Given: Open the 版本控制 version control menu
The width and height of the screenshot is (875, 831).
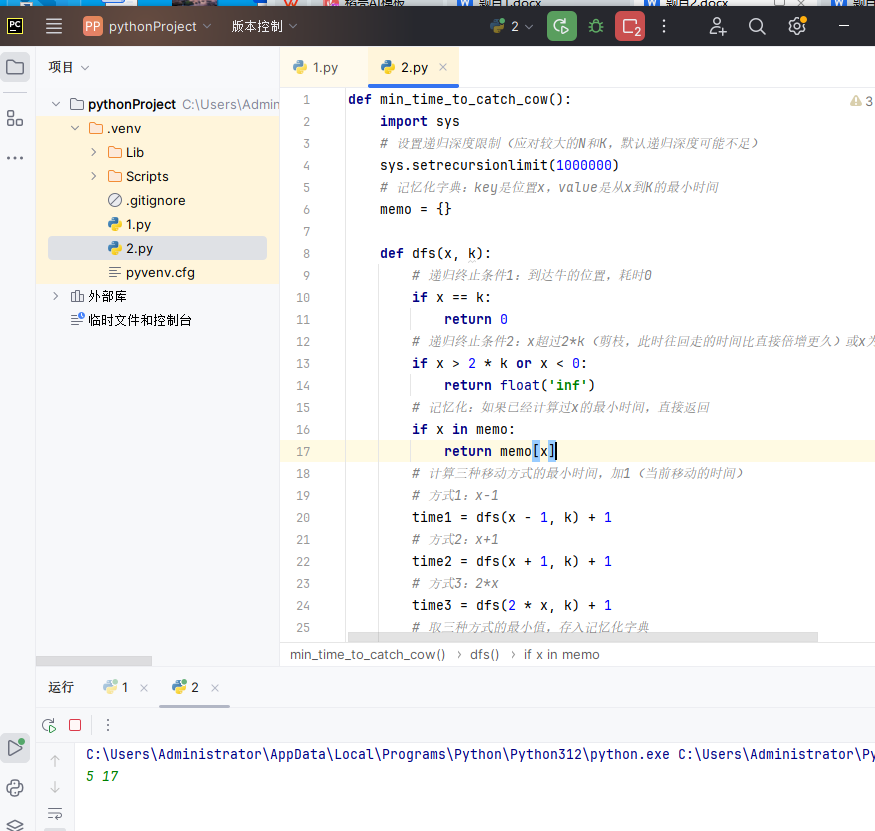Looking at the screenshot, I should click(264, 26).
